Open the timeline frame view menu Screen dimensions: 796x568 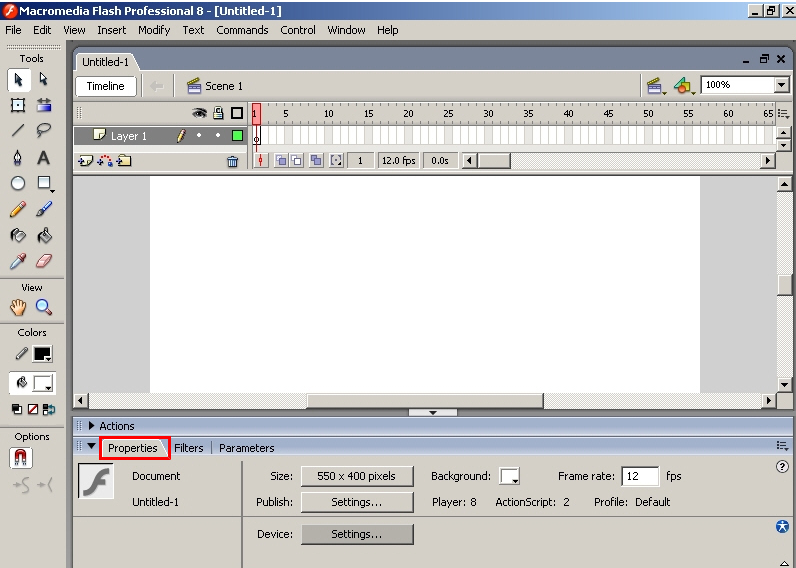(783, 114)
